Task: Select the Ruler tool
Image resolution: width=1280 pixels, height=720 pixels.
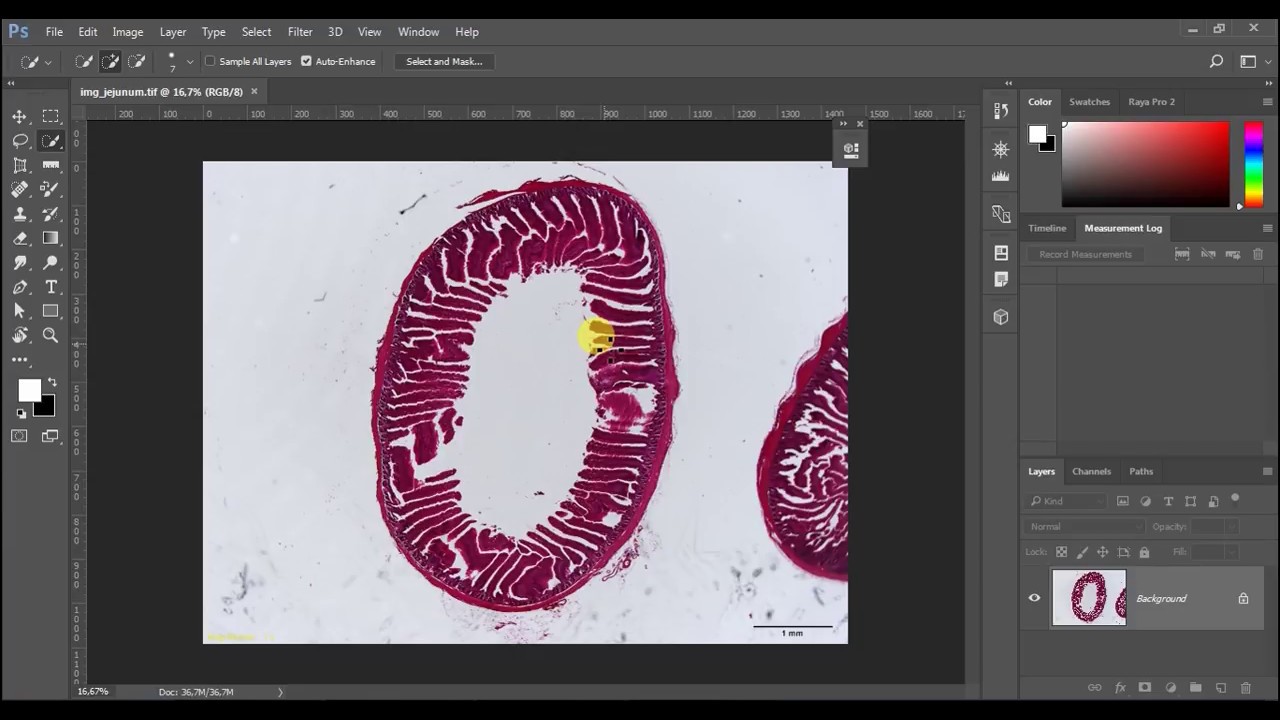Action: click(51, 165)
